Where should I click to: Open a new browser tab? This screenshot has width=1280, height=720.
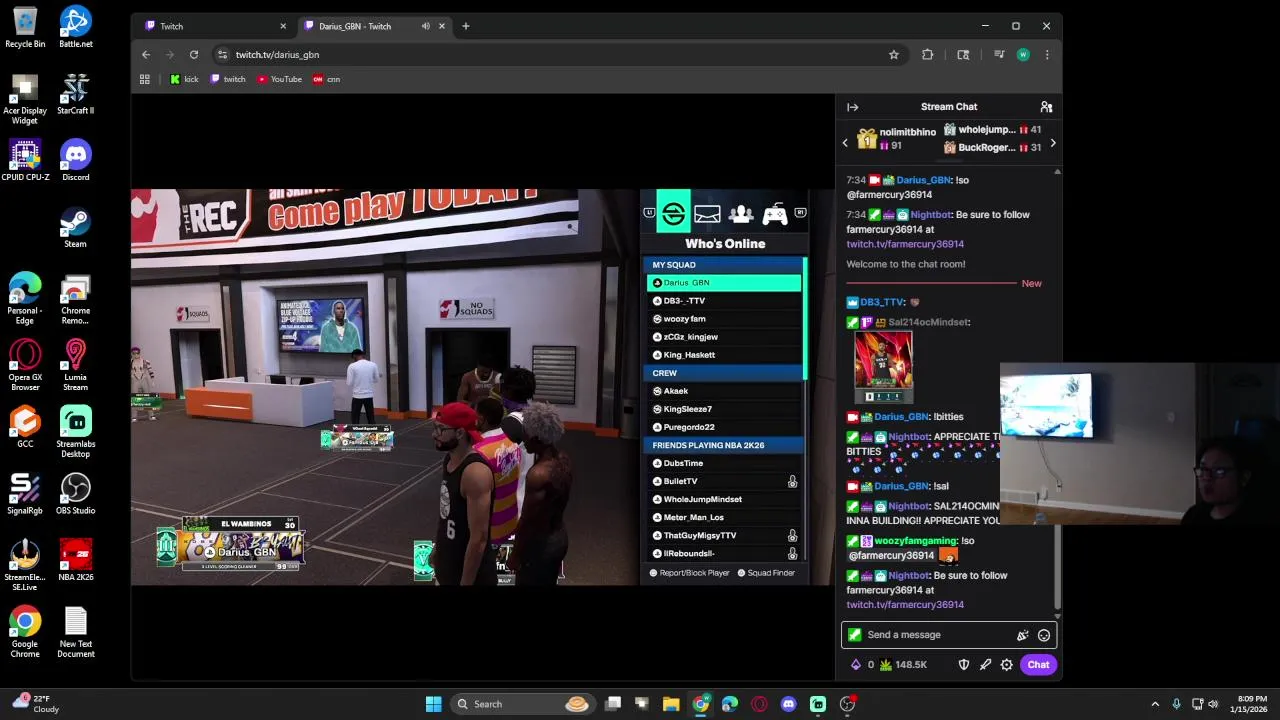pos(465,26)
